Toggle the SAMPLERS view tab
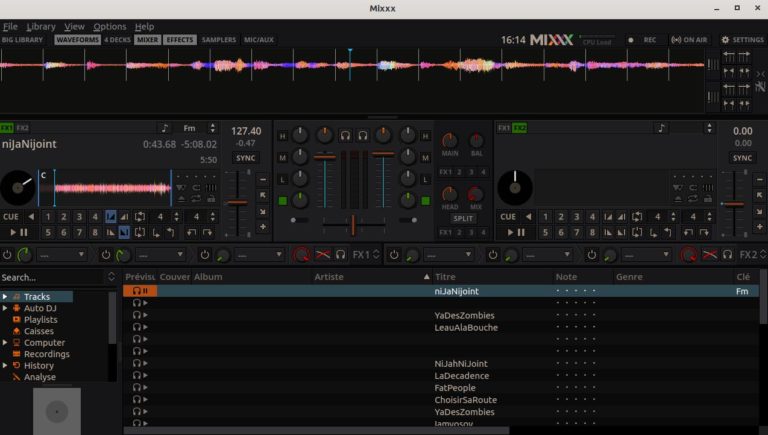This screenshot has width=768, height=435. coord(218,40)
